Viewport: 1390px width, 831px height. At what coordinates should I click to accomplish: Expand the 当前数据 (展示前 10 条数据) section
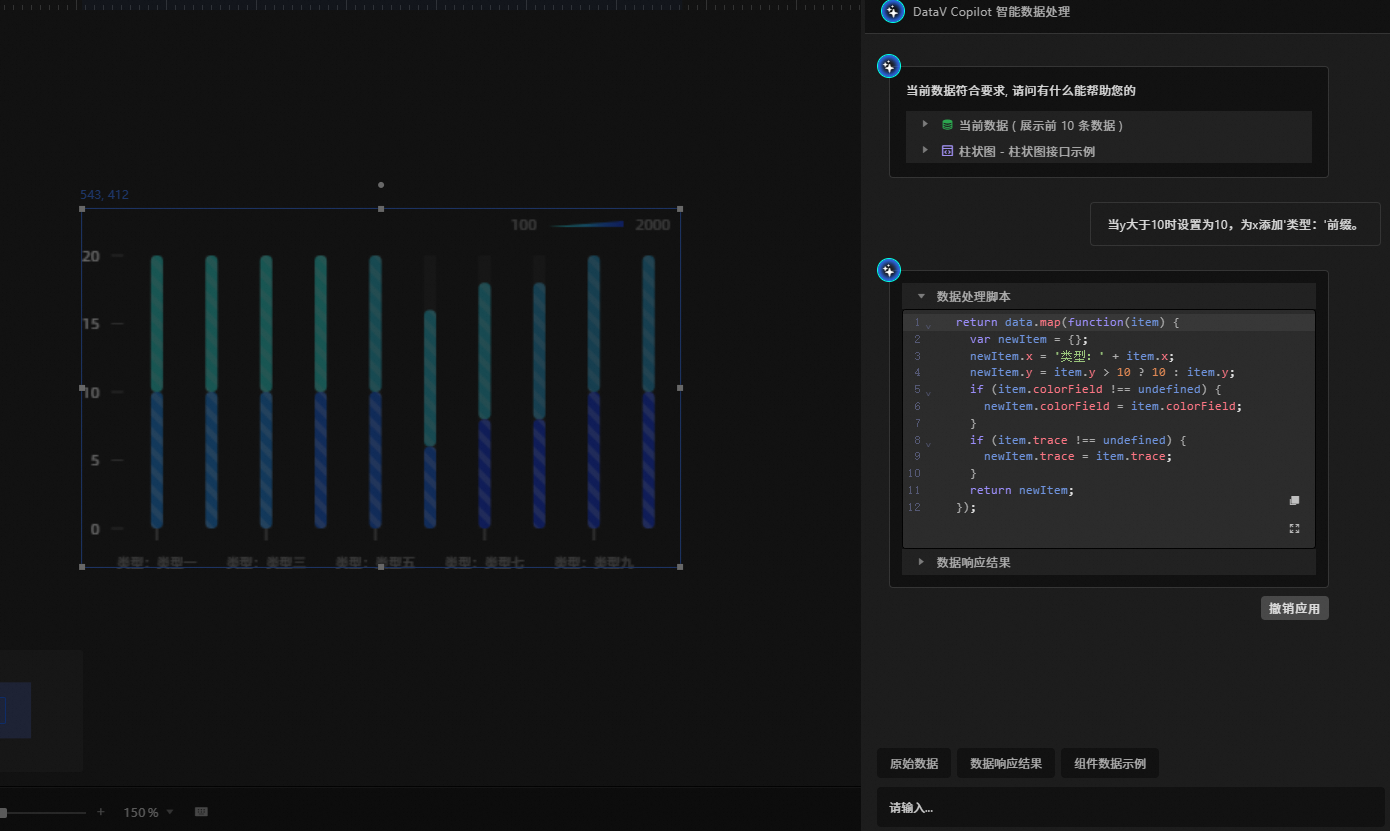point(925,124)
